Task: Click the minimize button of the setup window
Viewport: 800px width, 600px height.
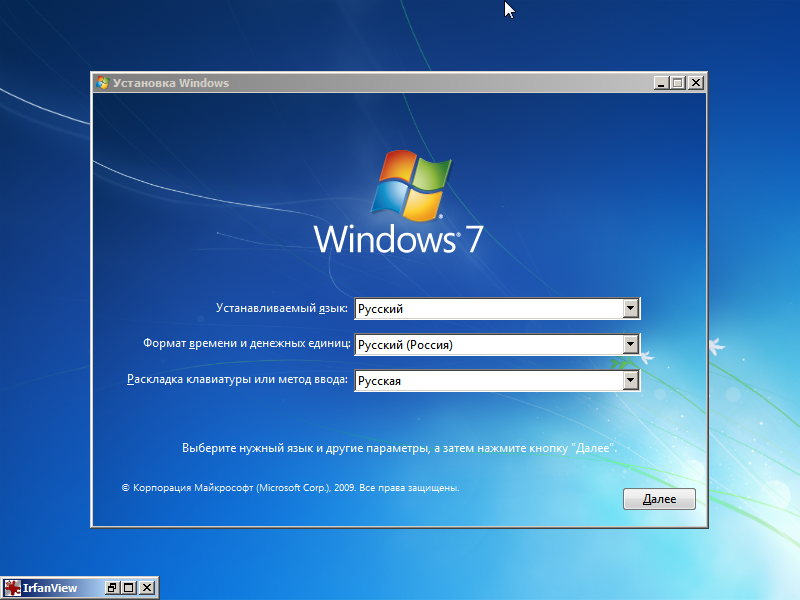Action: pos(661,83)
